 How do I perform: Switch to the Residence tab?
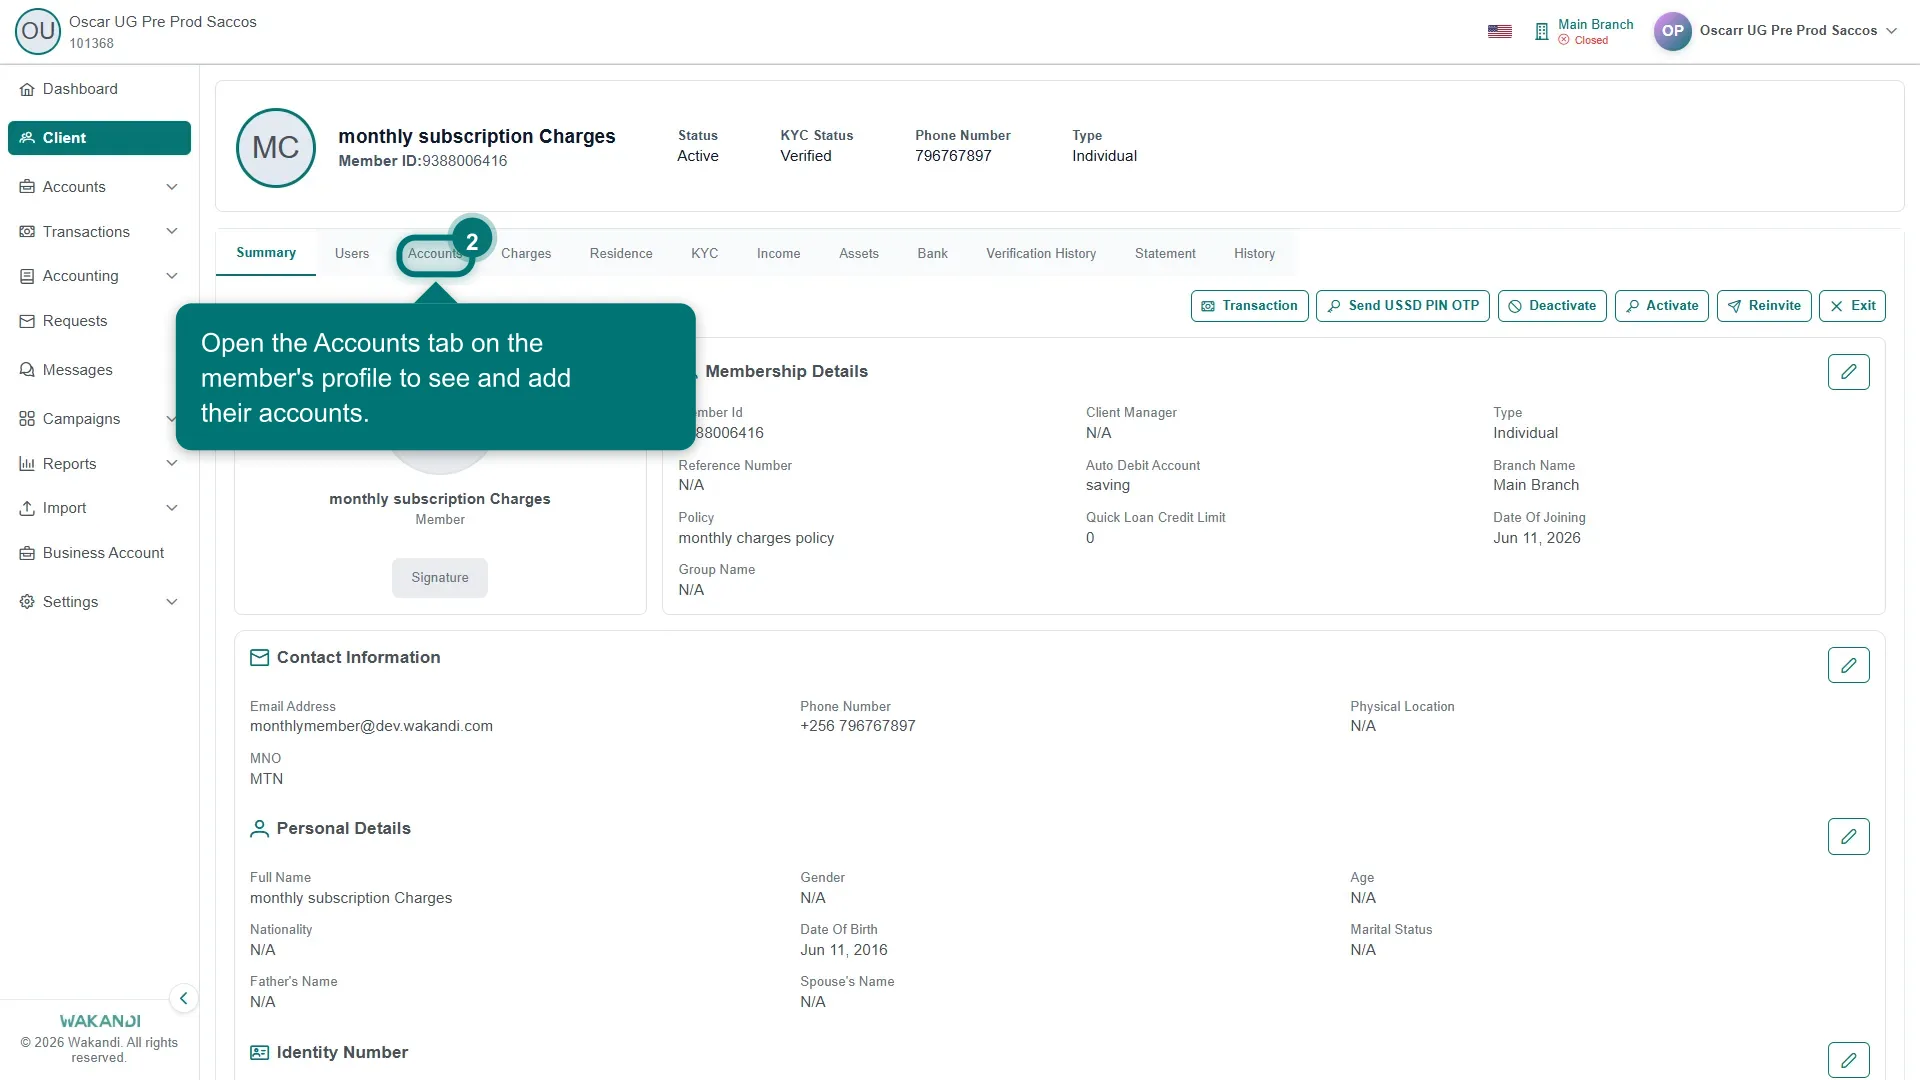[x=621, y=254]
